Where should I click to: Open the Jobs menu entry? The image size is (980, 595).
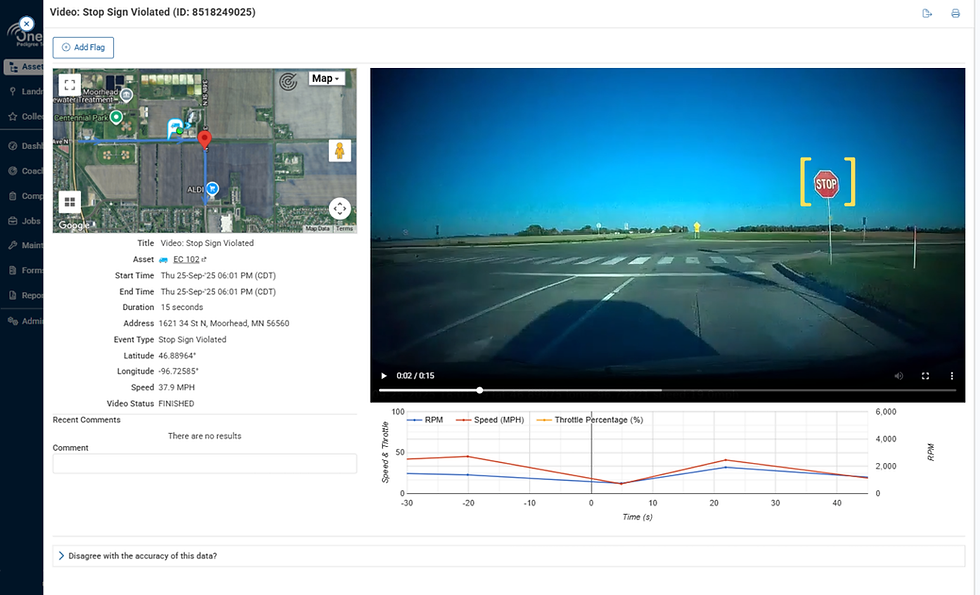click(x=20, y=220)
